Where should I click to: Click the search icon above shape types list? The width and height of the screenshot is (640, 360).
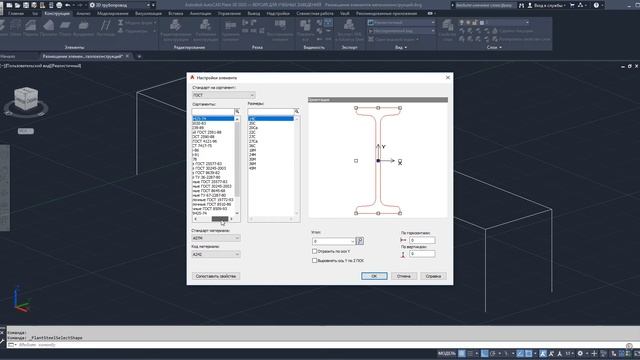237,111
